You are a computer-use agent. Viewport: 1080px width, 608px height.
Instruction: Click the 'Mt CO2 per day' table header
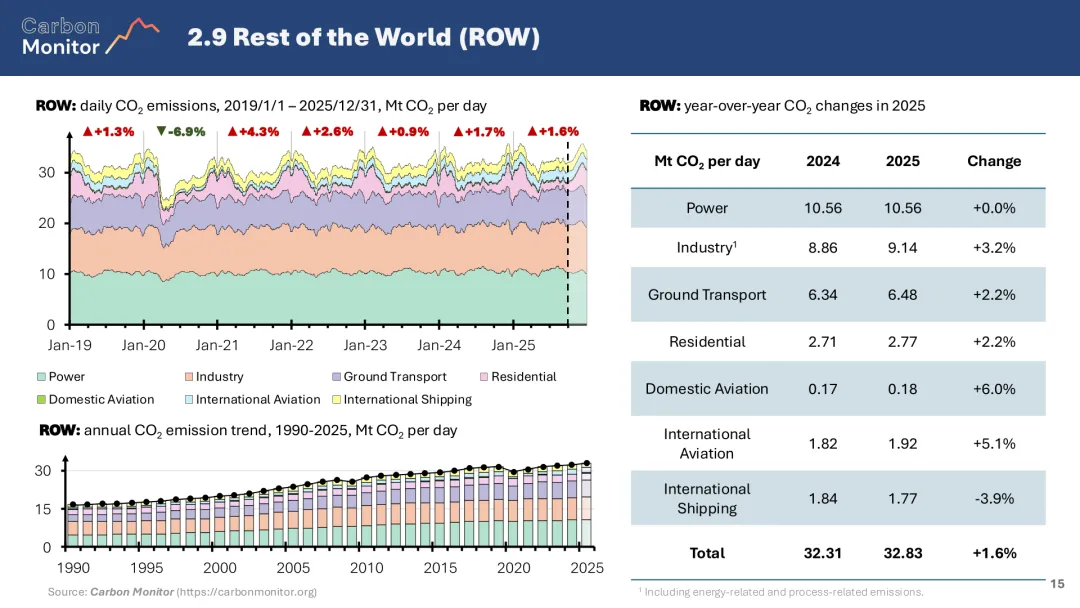pyautogui.click(x=707, y=161)
